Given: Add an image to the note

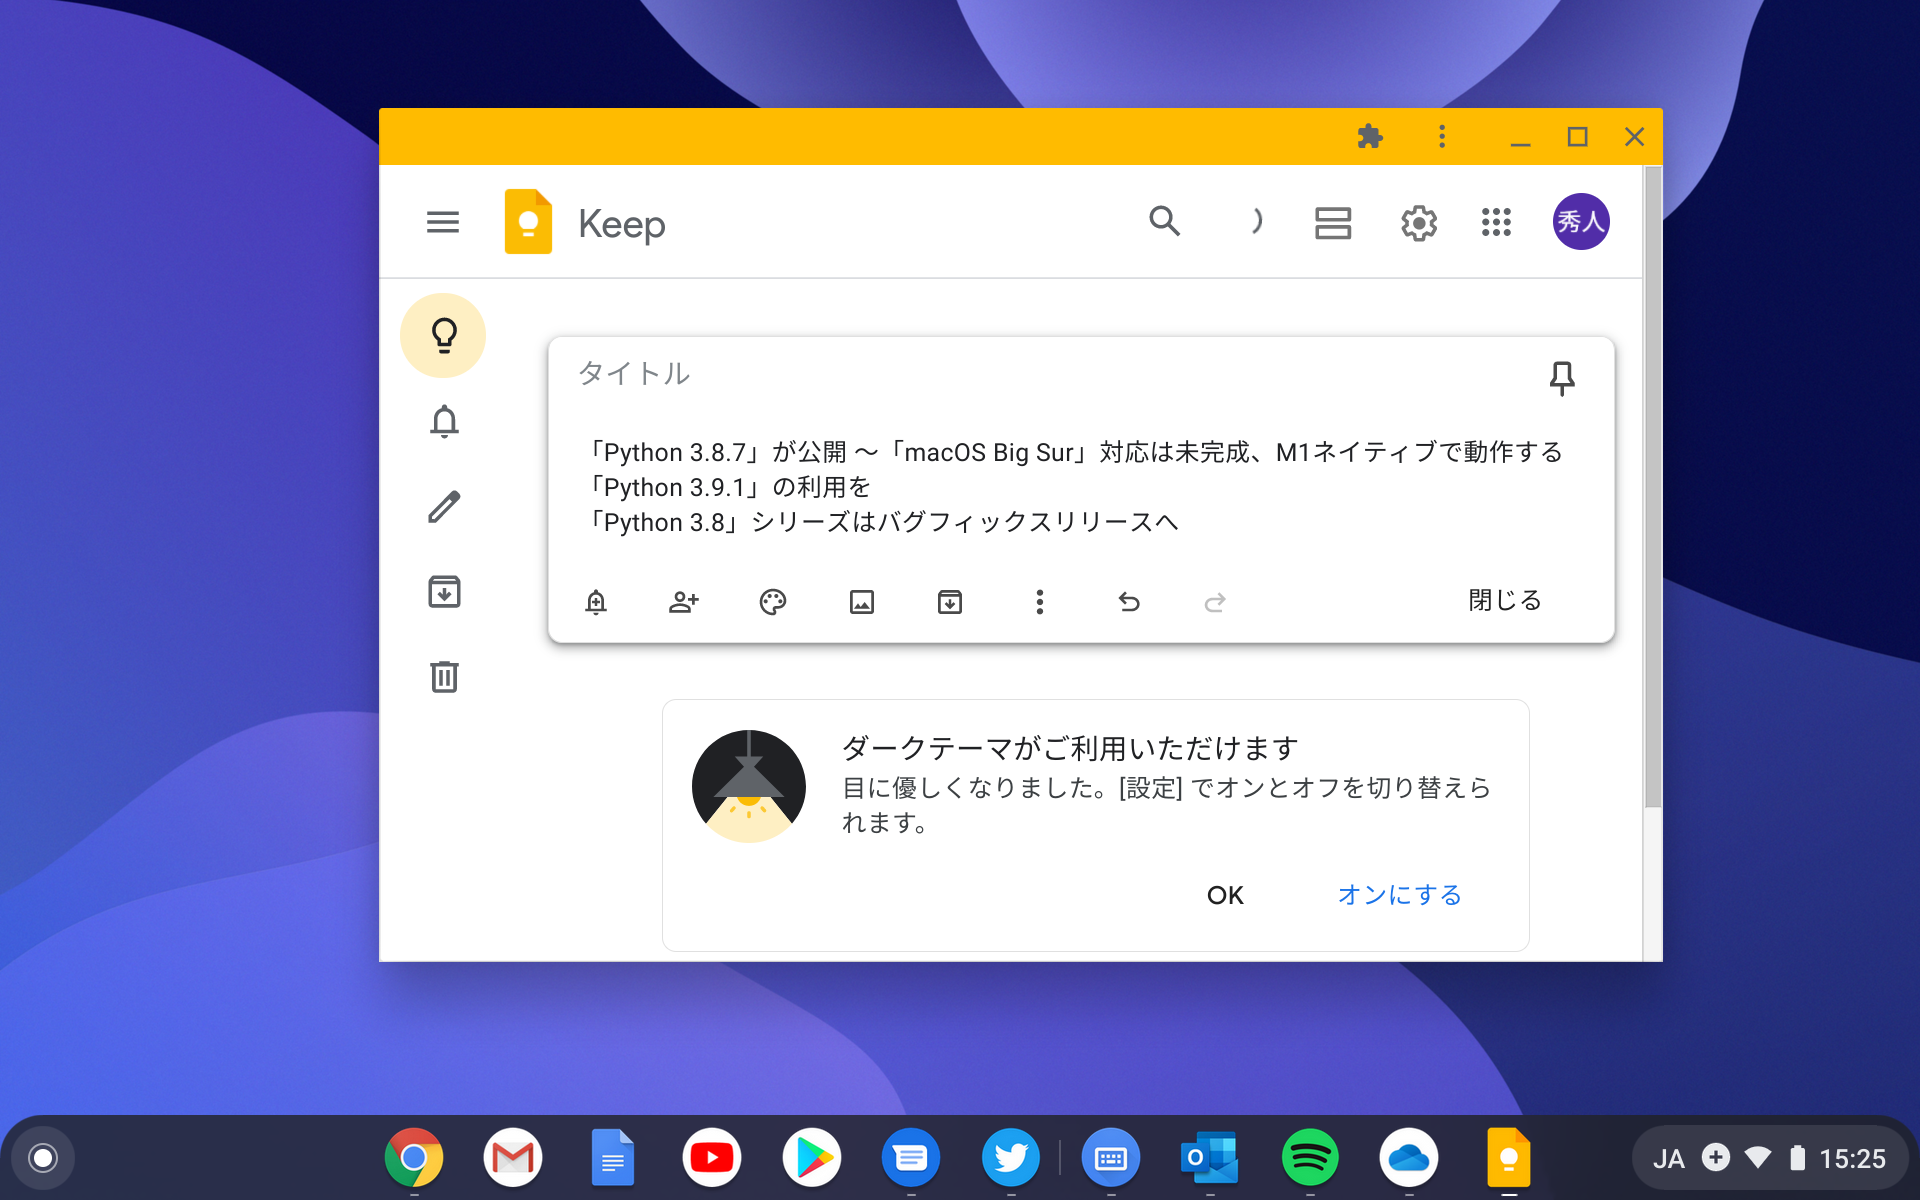Looking at the screenshot, I should pos(862,602).
